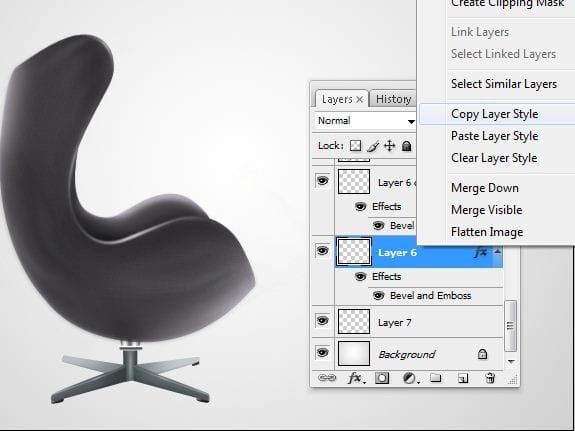Toggle Bevel eye under Layer 6 copy
575x431 pixels.
click(x=378, y=225)
